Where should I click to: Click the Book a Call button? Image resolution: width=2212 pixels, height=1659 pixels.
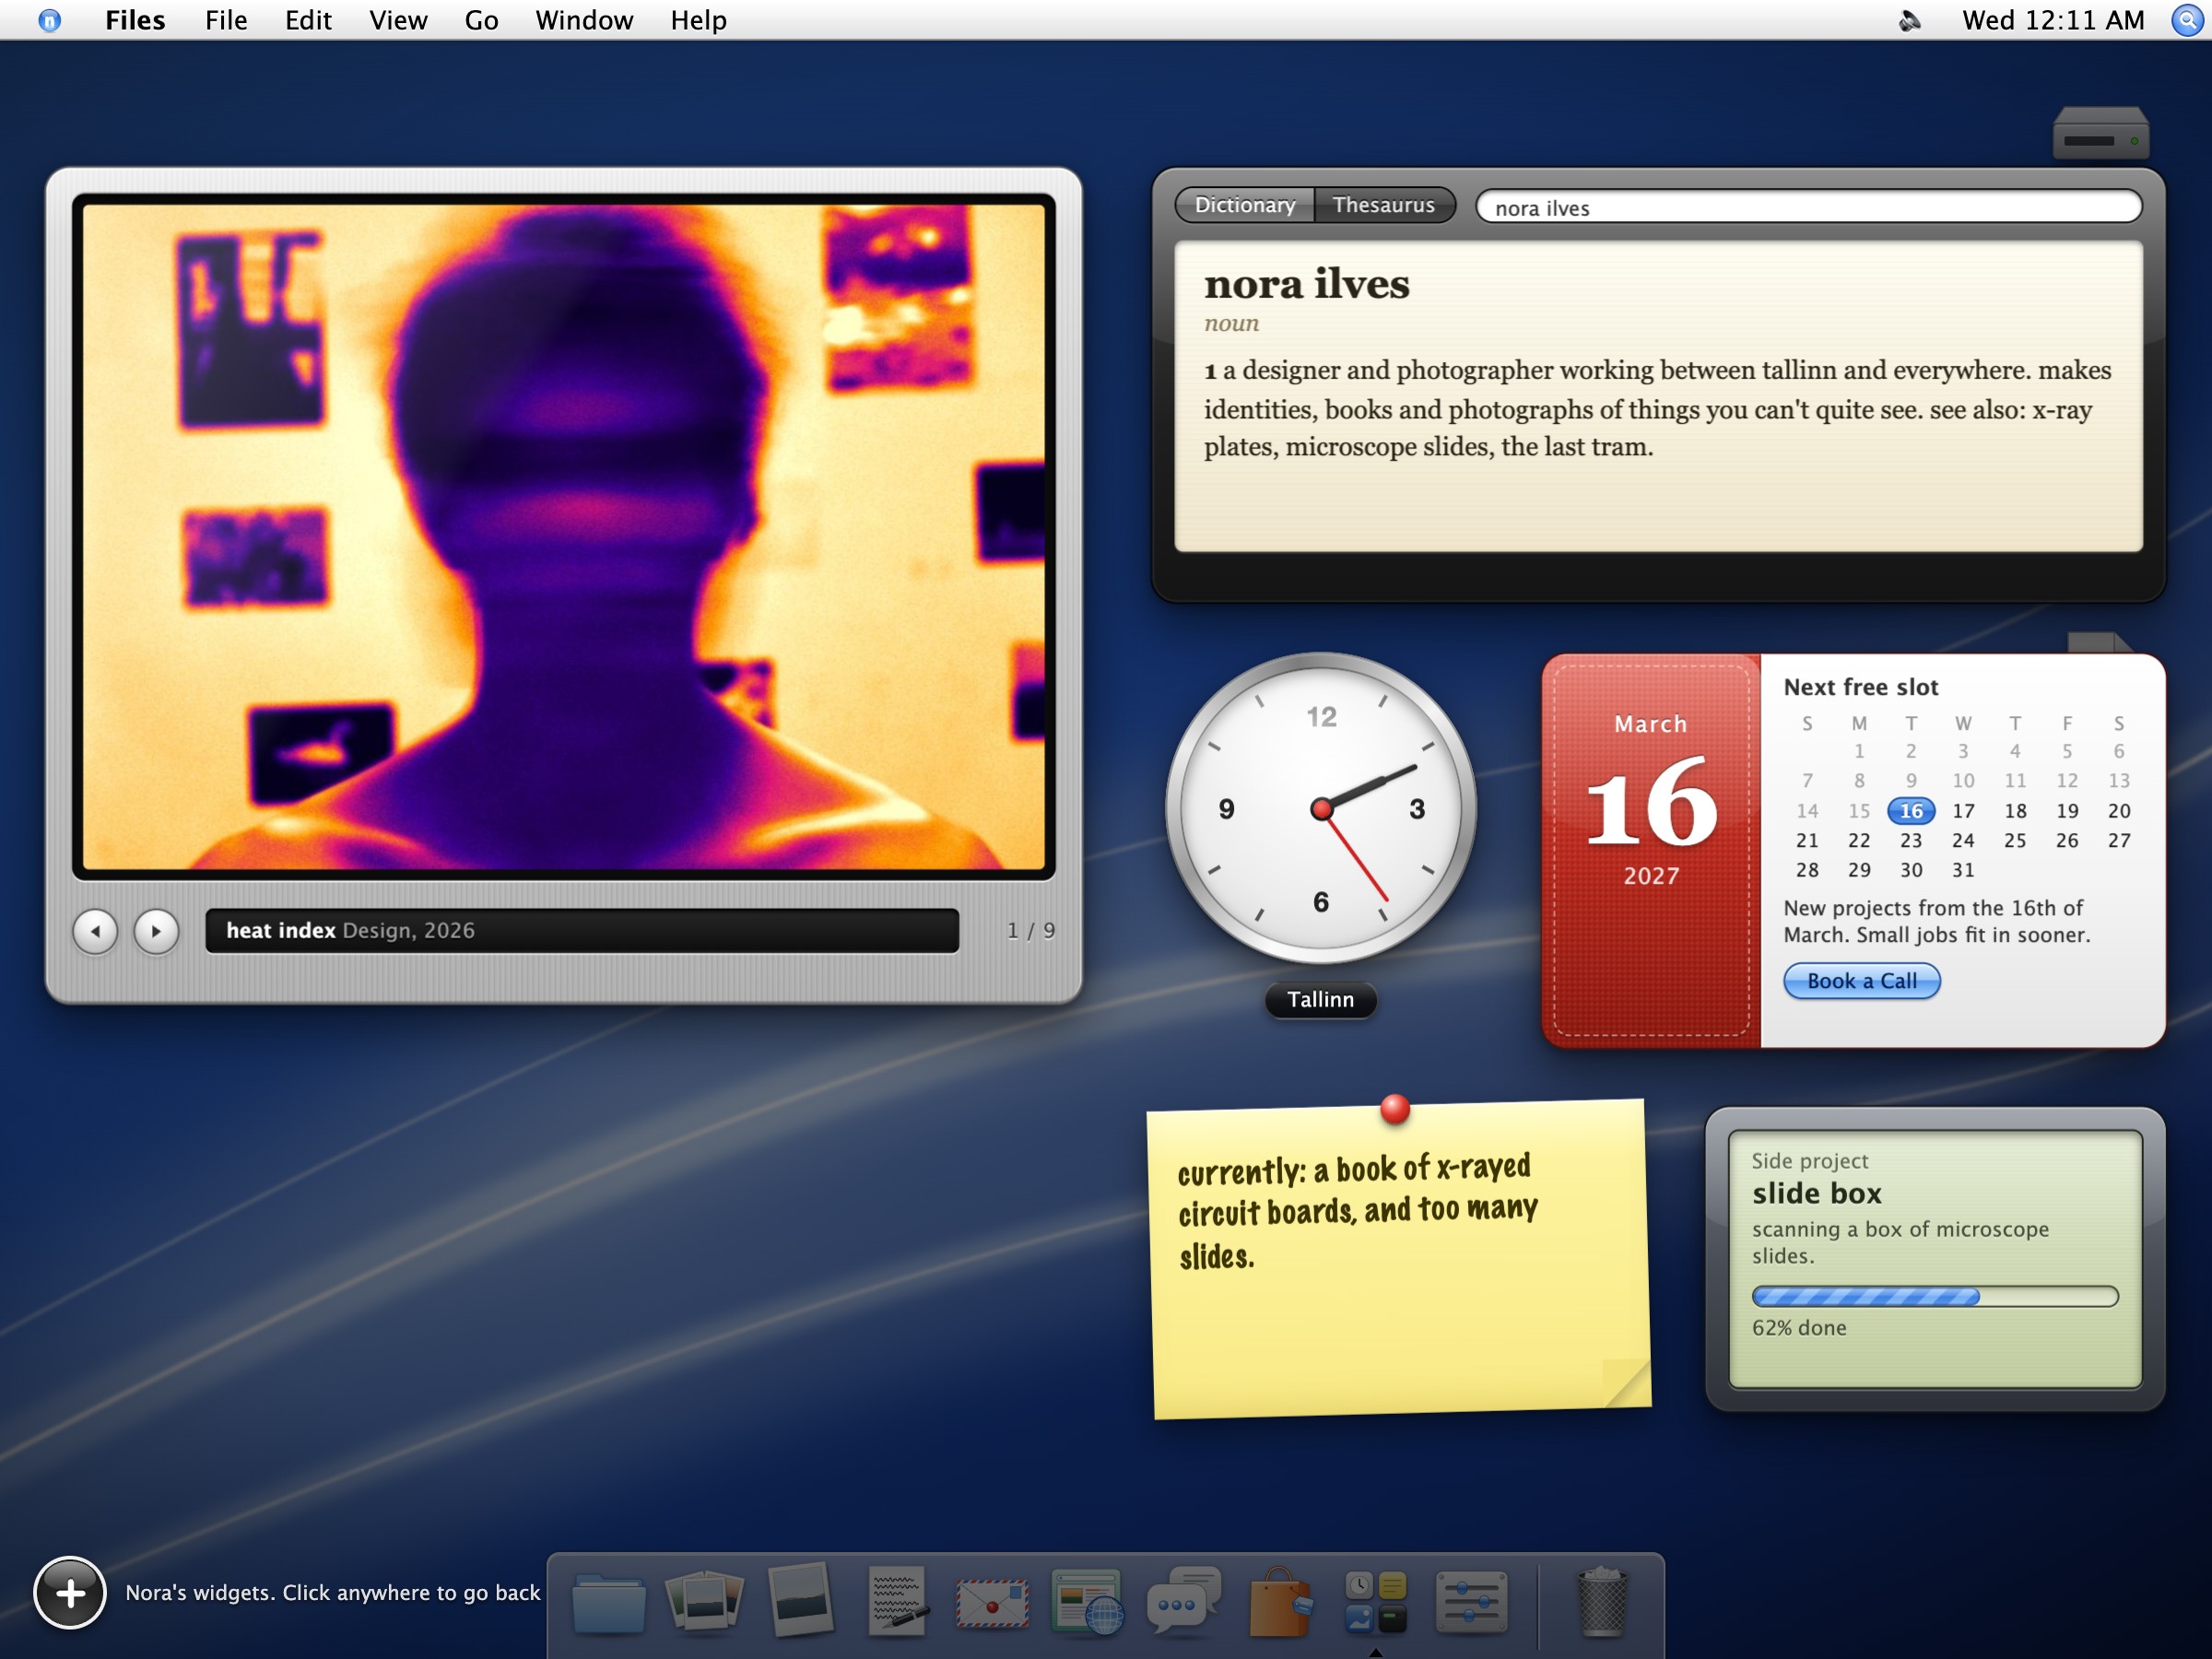coord(1862,981)
